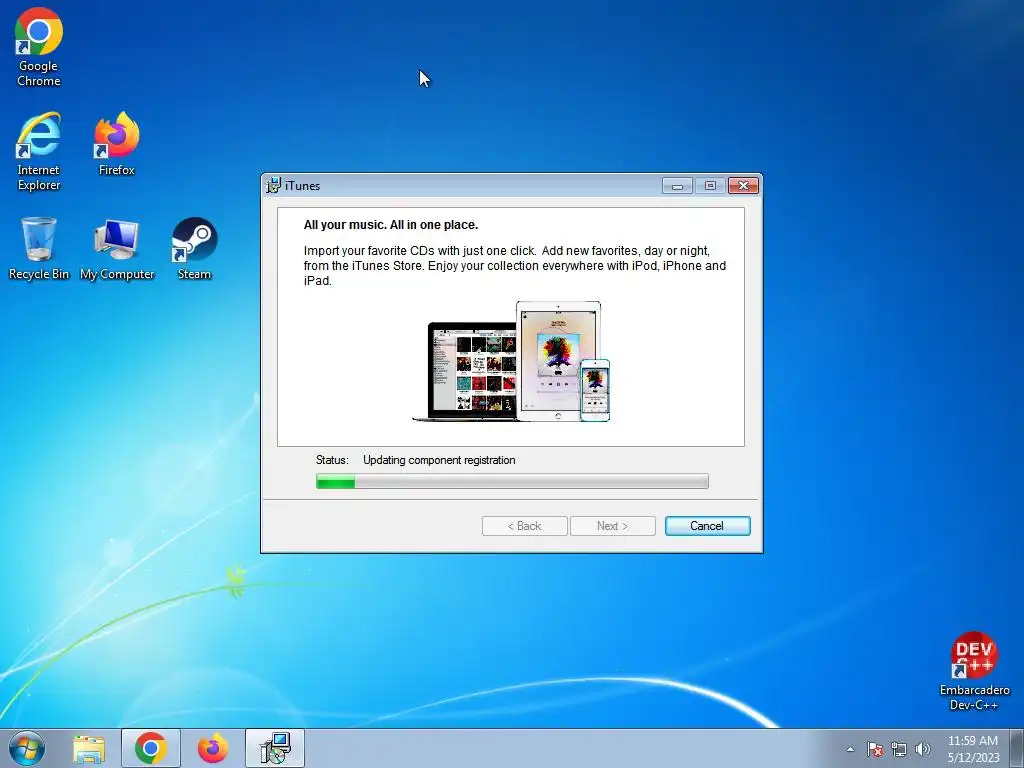Open File Explorer from taskbar

pos(89,748)
